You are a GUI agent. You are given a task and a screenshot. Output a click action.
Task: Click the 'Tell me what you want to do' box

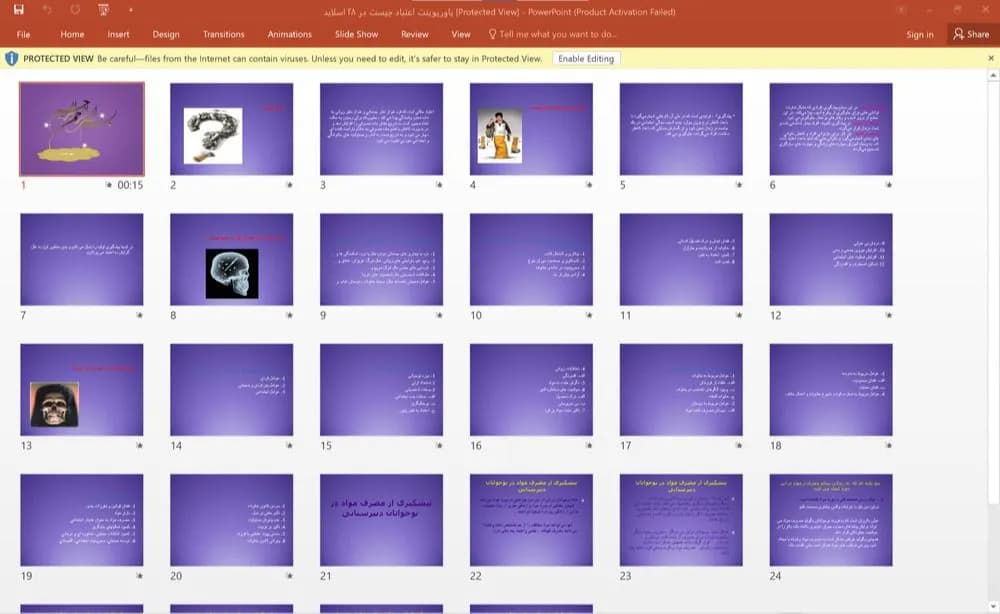pos(553,34)
